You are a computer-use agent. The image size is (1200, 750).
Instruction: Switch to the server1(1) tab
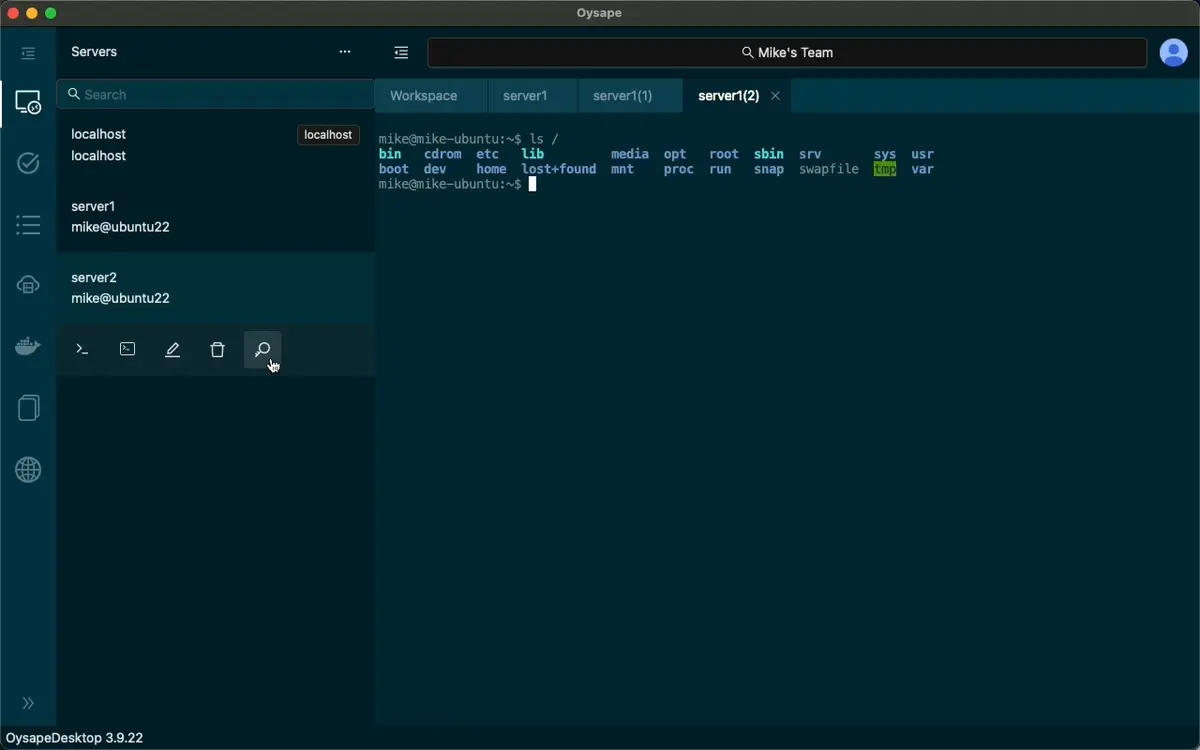(623, 96)
